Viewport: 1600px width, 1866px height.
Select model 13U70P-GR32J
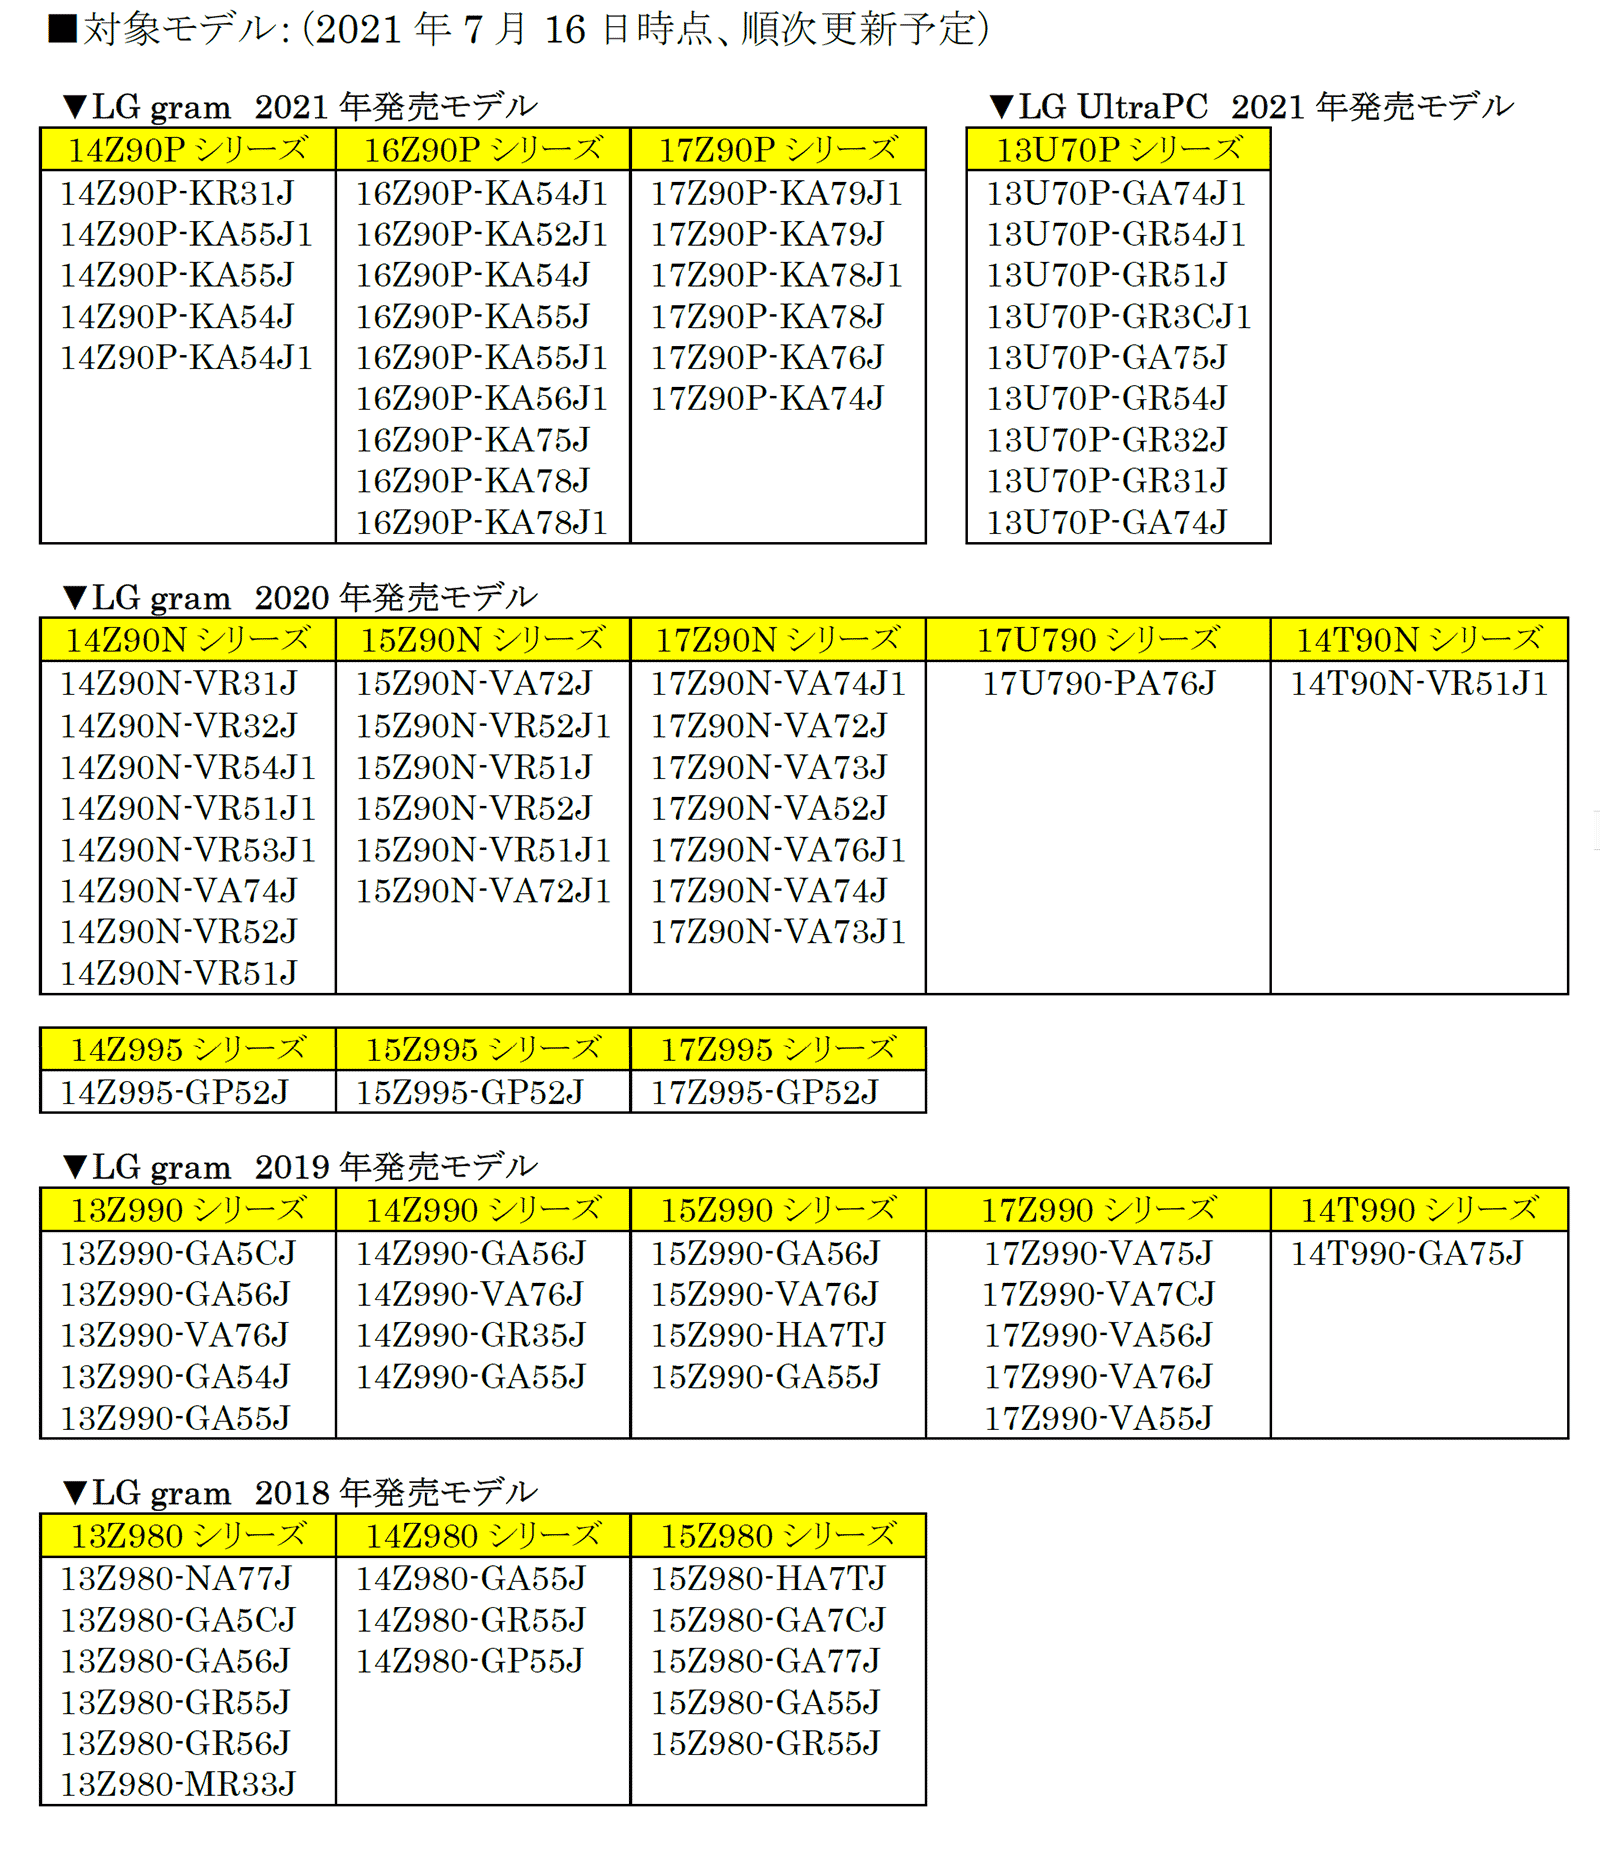point(1106,439)
